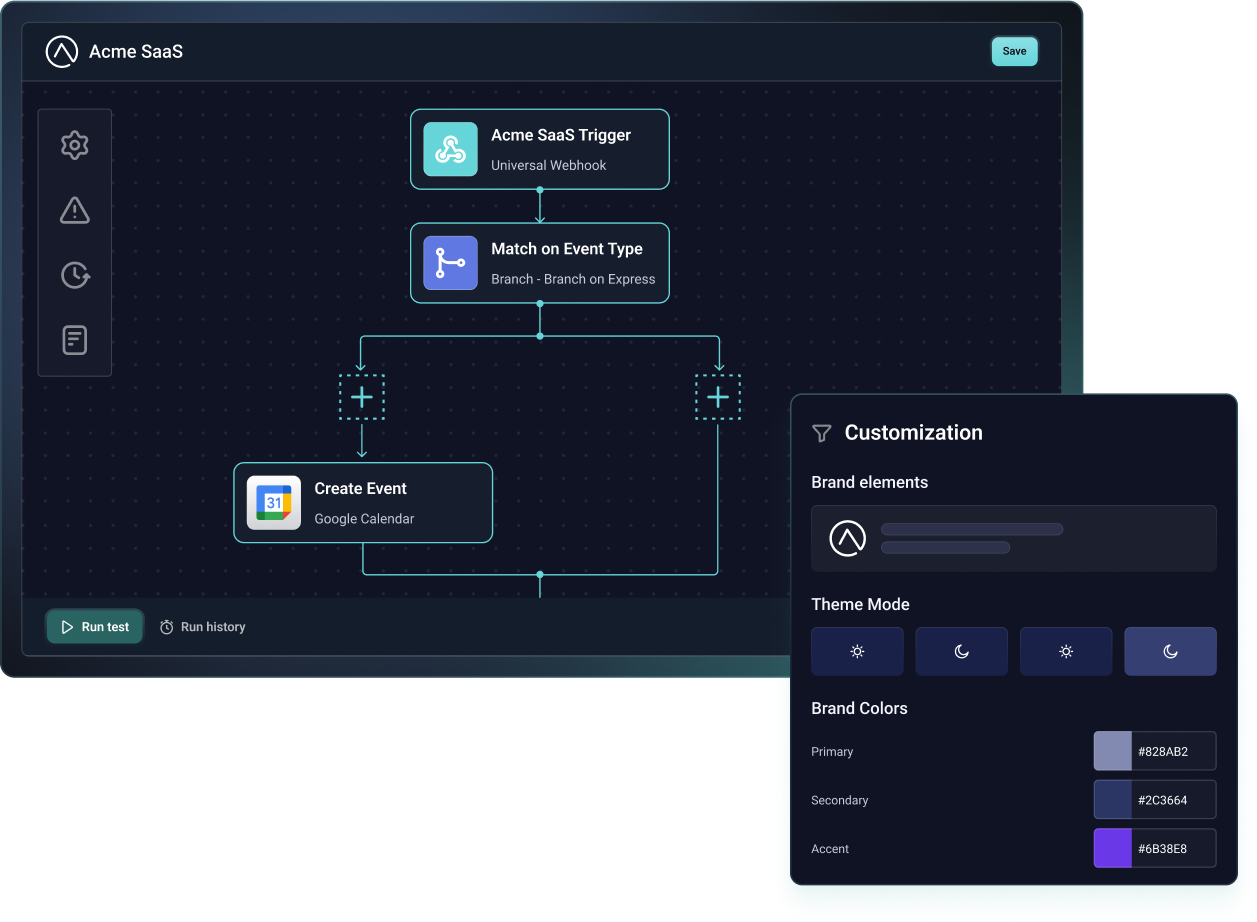Click the funnel icon next to Customization
The image size is (1257, 922).
point(822,433)
